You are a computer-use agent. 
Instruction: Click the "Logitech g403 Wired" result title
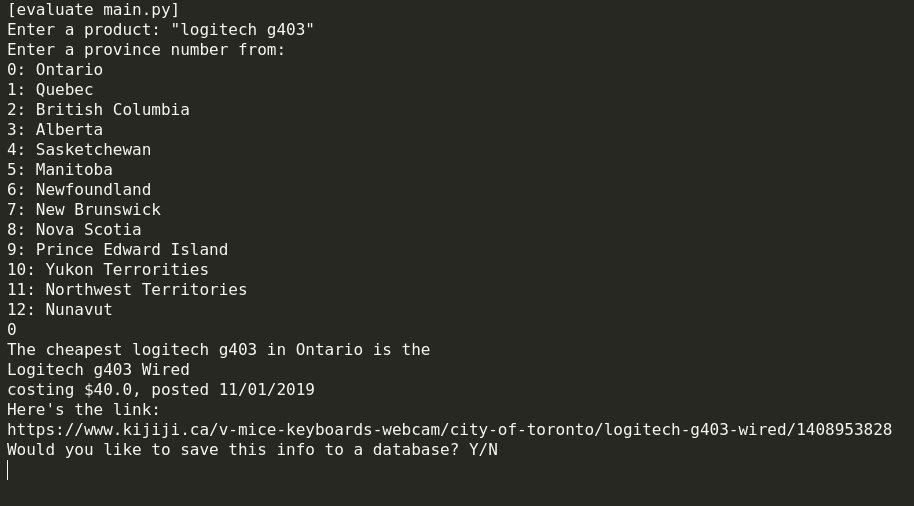coord(98,370)
